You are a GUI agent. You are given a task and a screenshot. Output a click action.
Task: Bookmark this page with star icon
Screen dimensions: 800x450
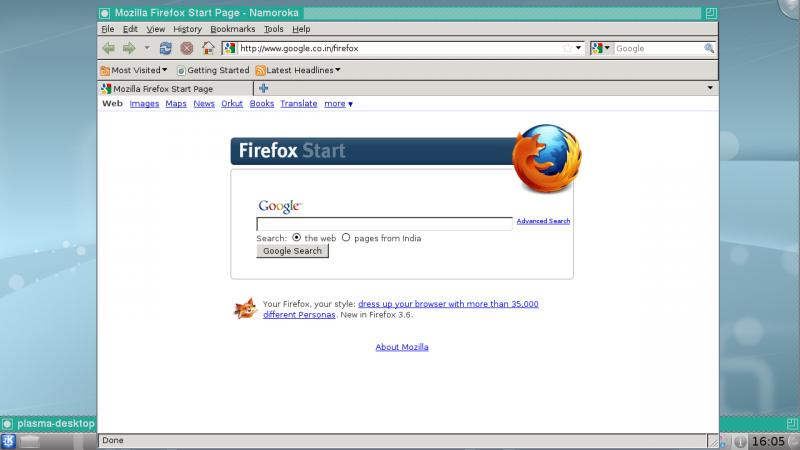pos(567,48)
